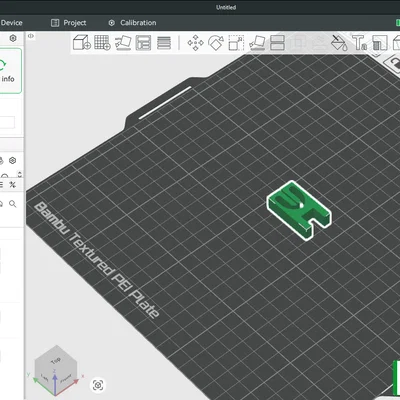
Task: Click the printer settings gear icon
Action: tap(13, 38)
